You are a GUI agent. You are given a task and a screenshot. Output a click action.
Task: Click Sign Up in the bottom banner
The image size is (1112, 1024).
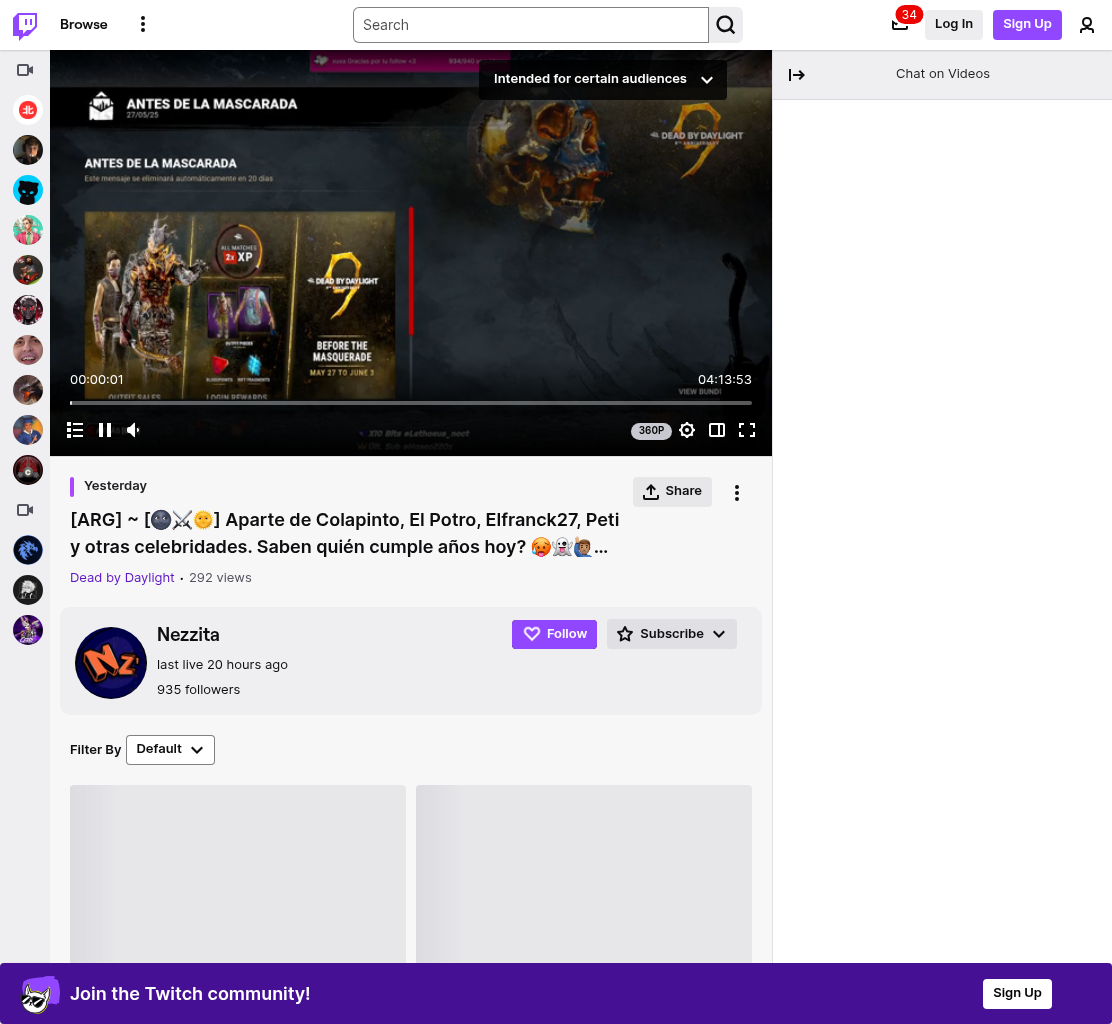[1017, 994]
